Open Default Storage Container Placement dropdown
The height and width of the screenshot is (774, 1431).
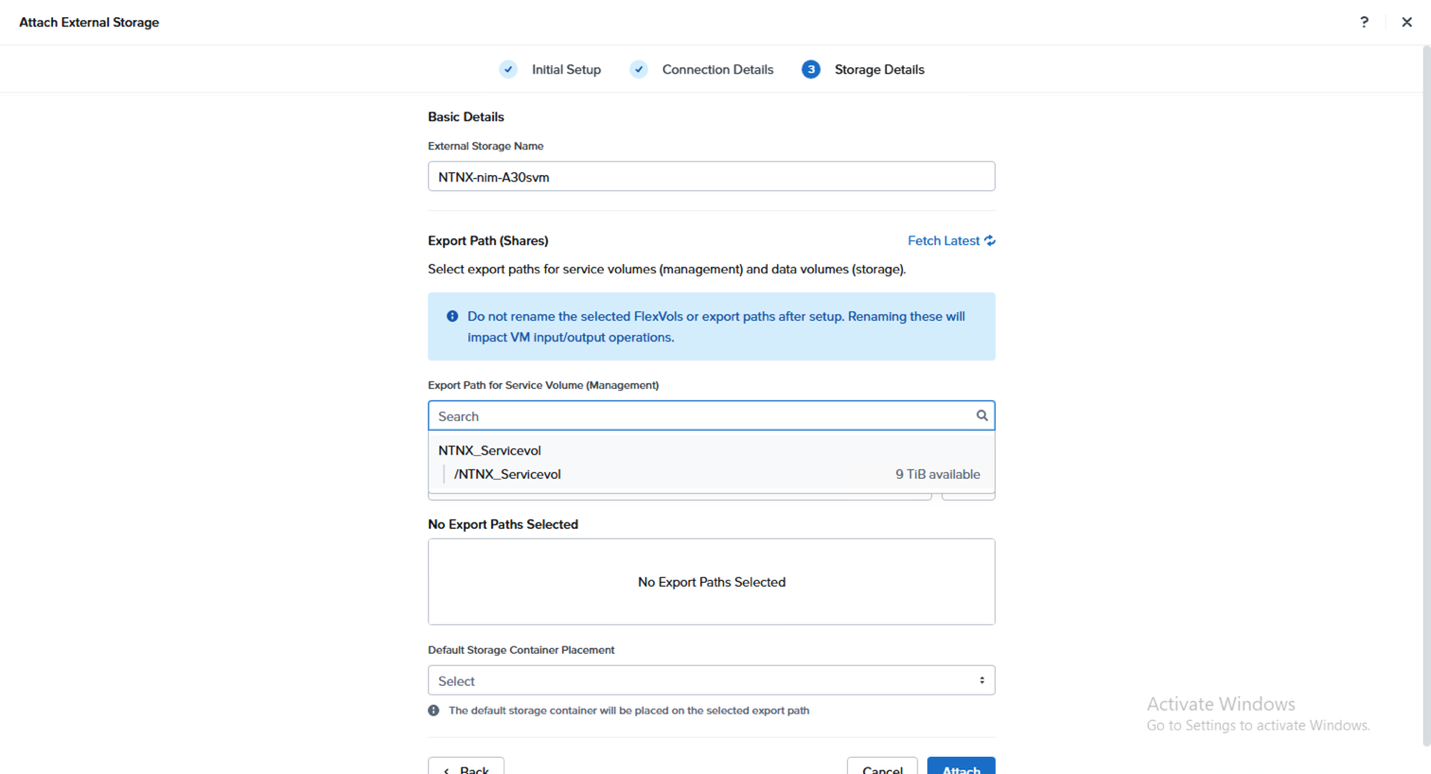[711, 680]
